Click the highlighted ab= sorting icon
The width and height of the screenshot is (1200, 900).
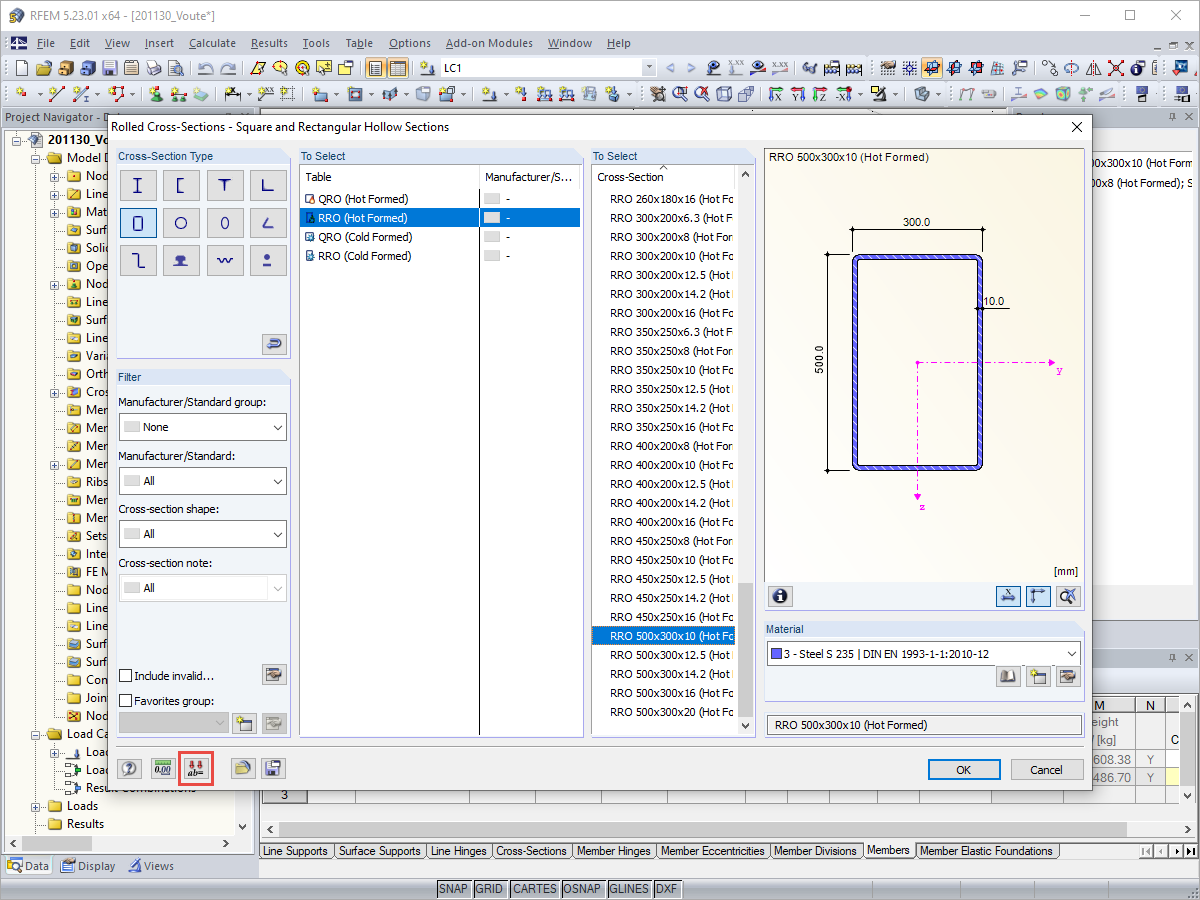196,768
